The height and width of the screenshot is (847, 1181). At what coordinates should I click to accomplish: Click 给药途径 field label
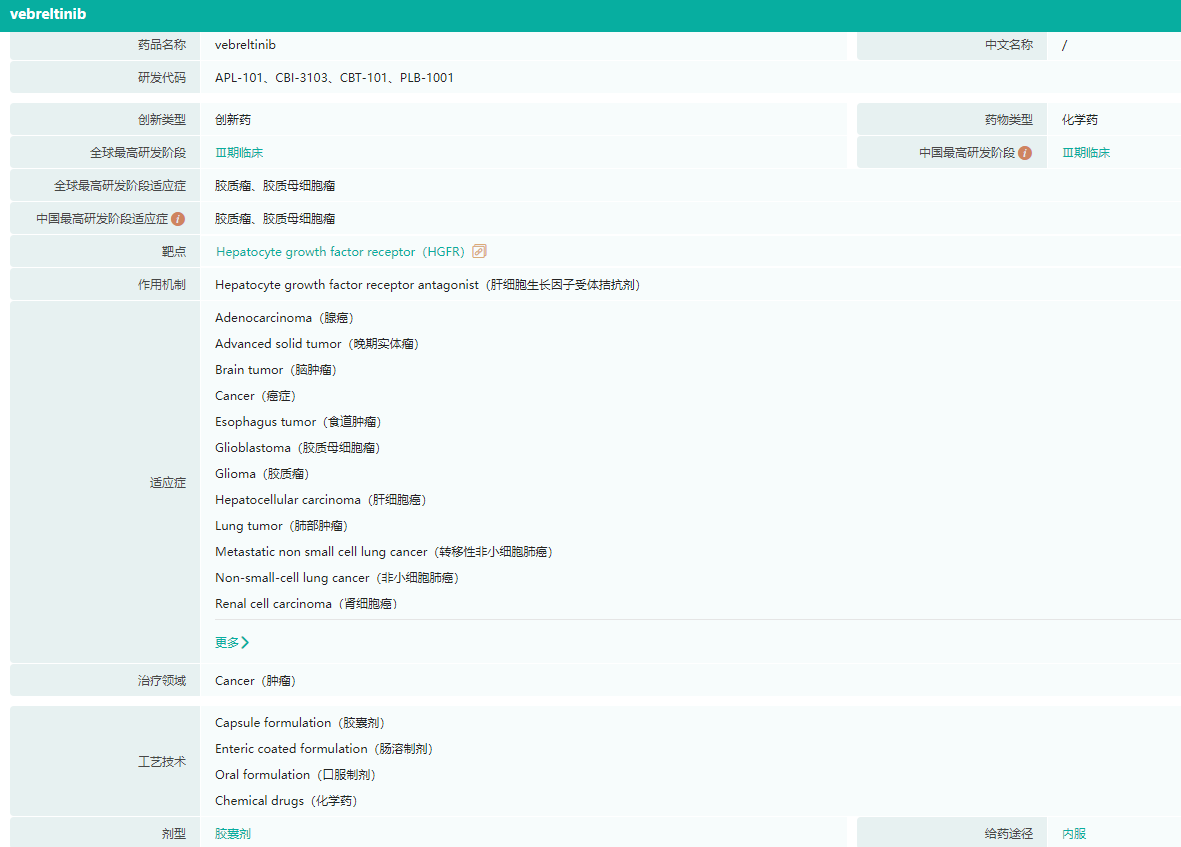[x=1009, y=833]
